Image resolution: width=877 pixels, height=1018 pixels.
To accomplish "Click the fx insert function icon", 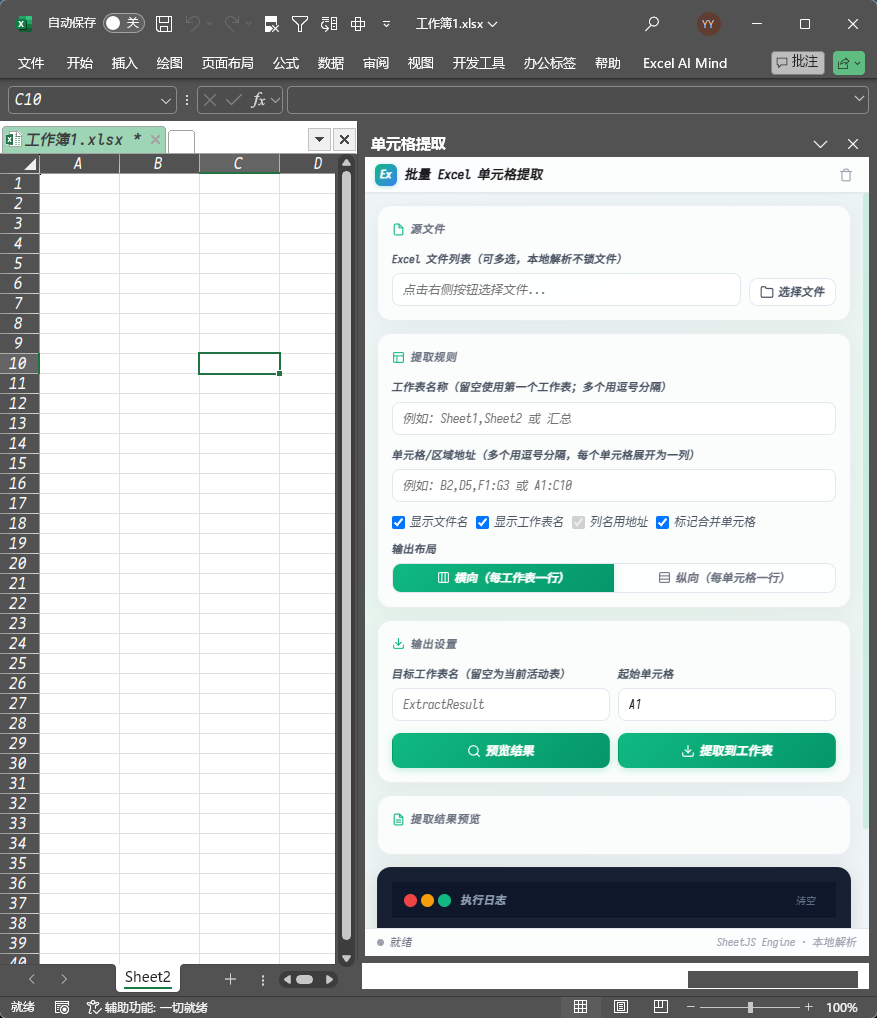I will point(258,100).
